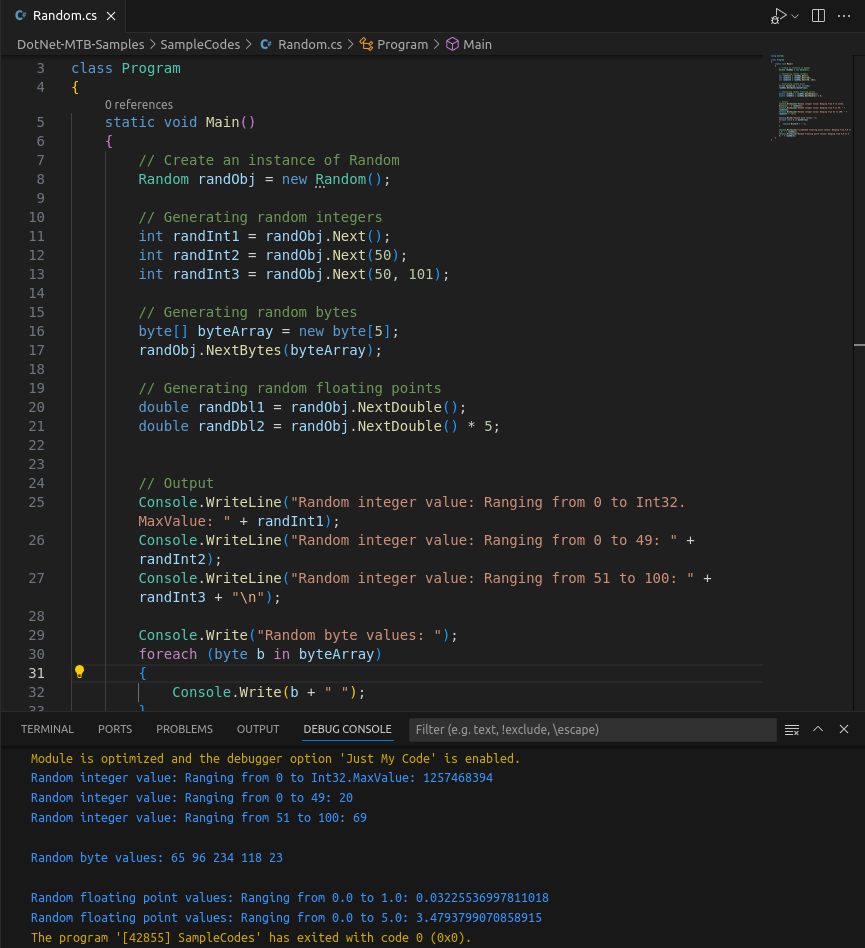Split the editor to the right
Screen dimensions: 865x948
pyautogui.click(x=818, y=16)
